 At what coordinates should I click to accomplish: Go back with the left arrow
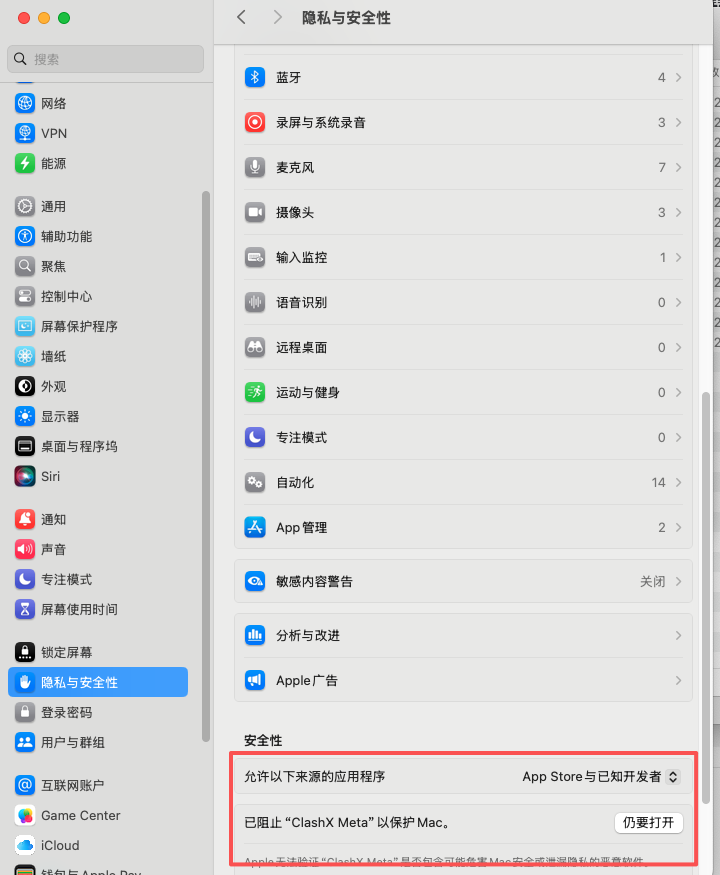point(241,17)
